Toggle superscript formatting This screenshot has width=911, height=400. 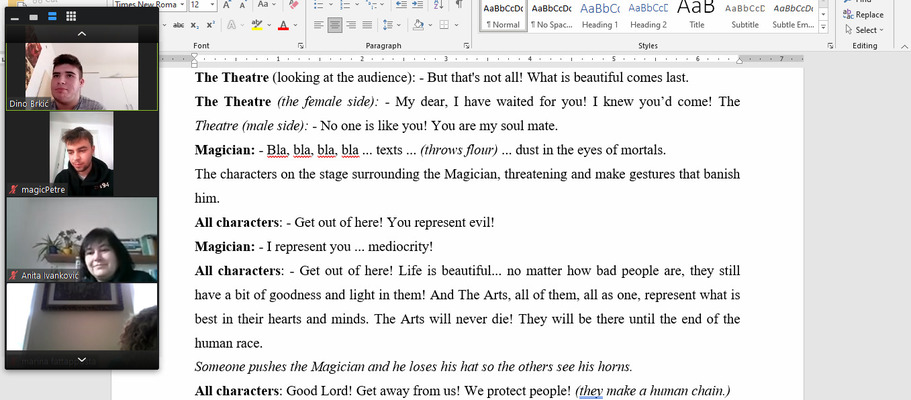click(x=210, y=25)
